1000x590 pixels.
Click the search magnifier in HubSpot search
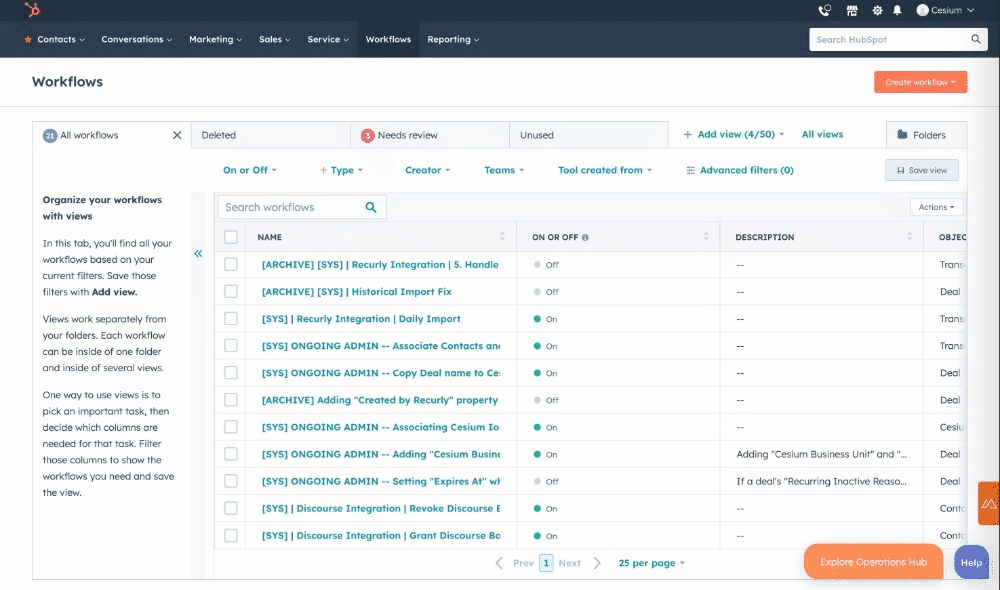[x=976, y=39]
